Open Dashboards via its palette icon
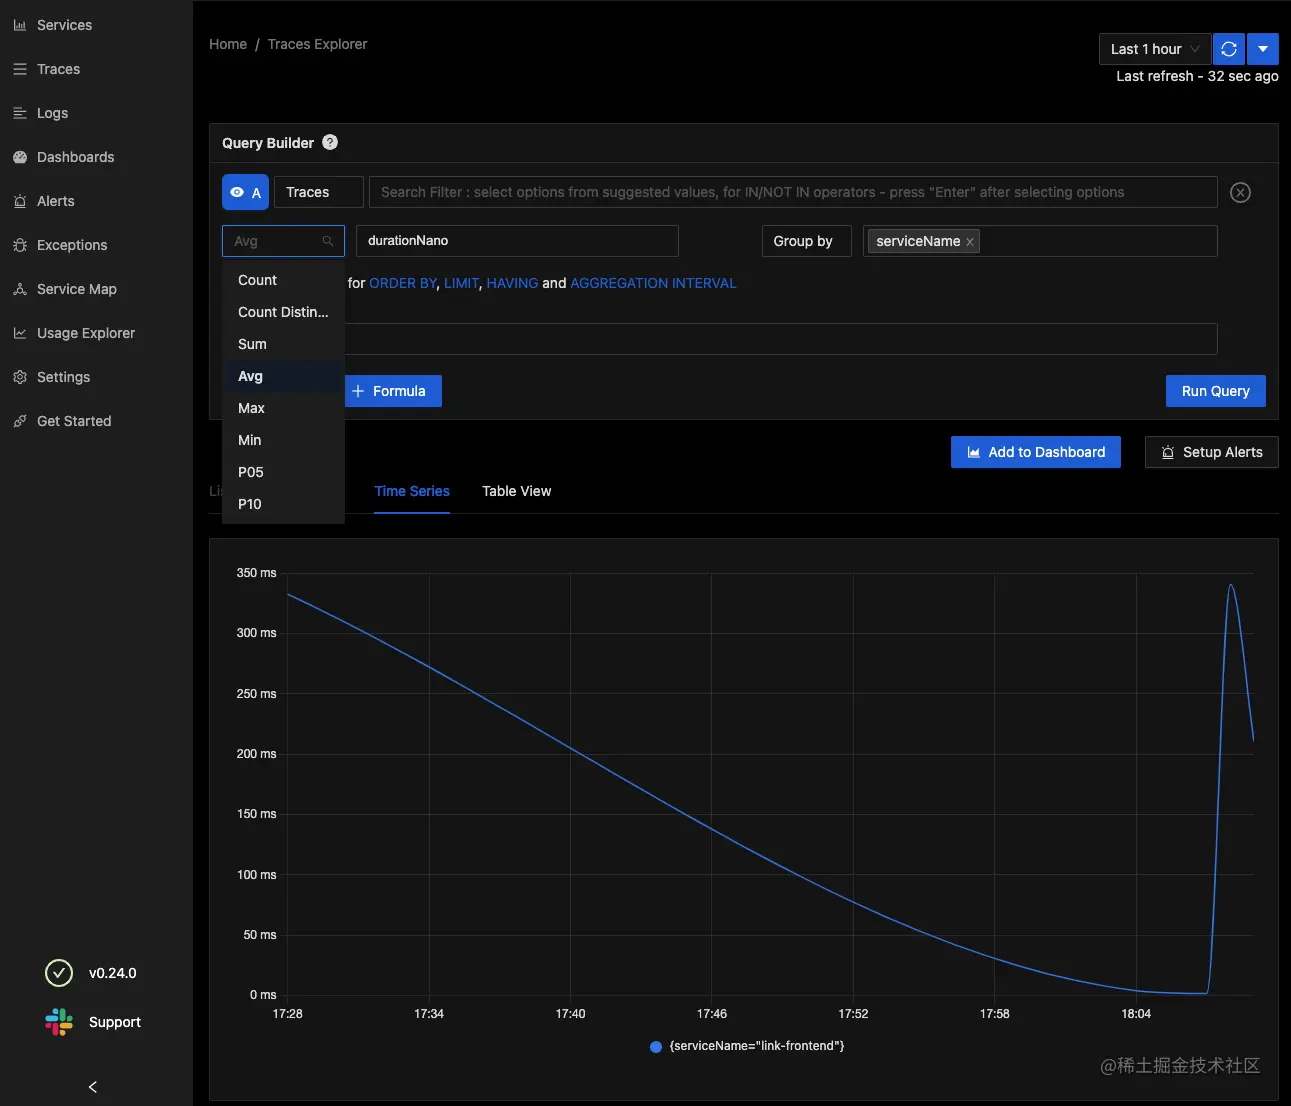Screen dimensions: 1291x1106 point(20,157)
